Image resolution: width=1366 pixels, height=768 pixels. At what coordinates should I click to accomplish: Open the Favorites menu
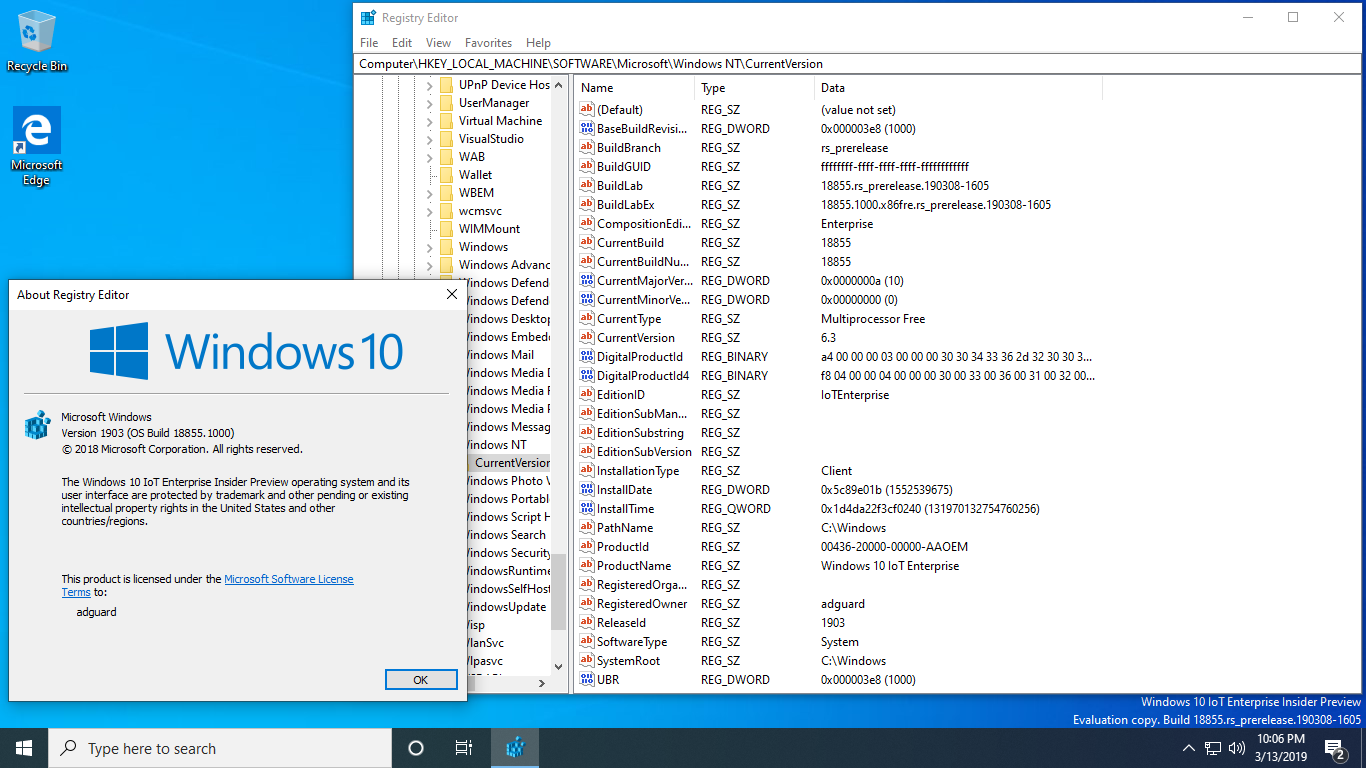488,43
